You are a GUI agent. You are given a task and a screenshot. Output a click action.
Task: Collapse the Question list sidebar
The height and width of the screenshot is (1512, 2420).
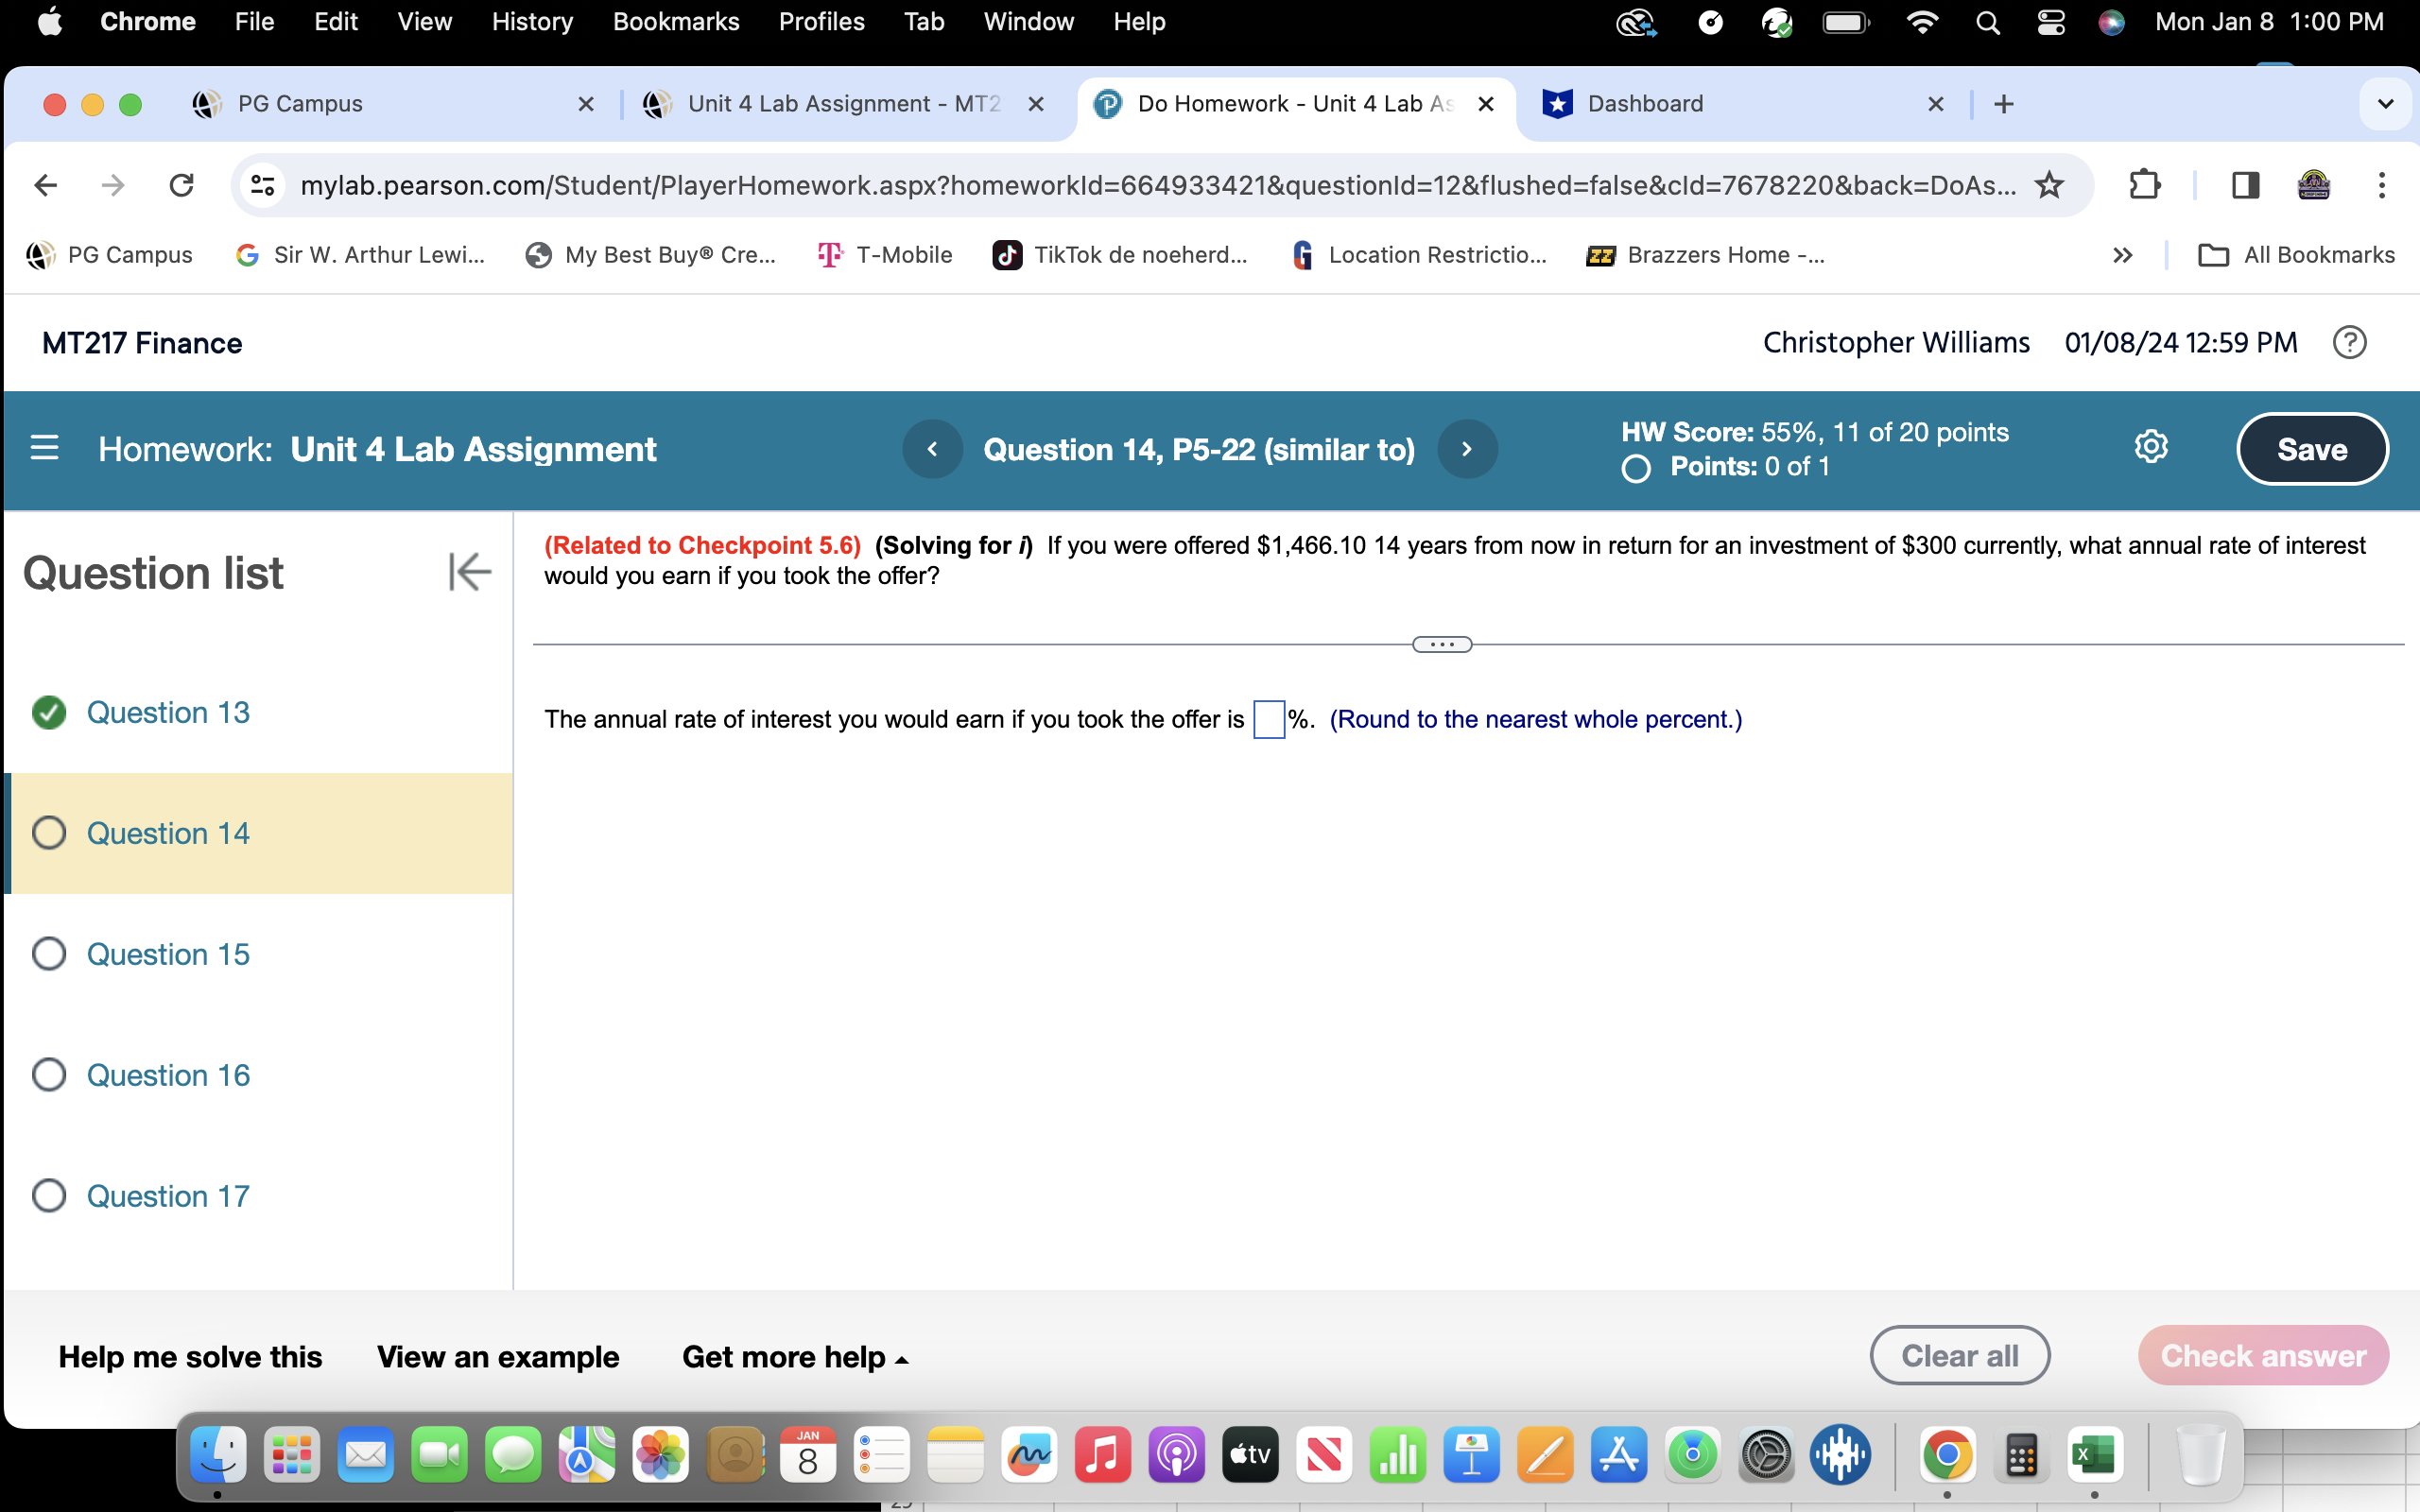(469, 572)
